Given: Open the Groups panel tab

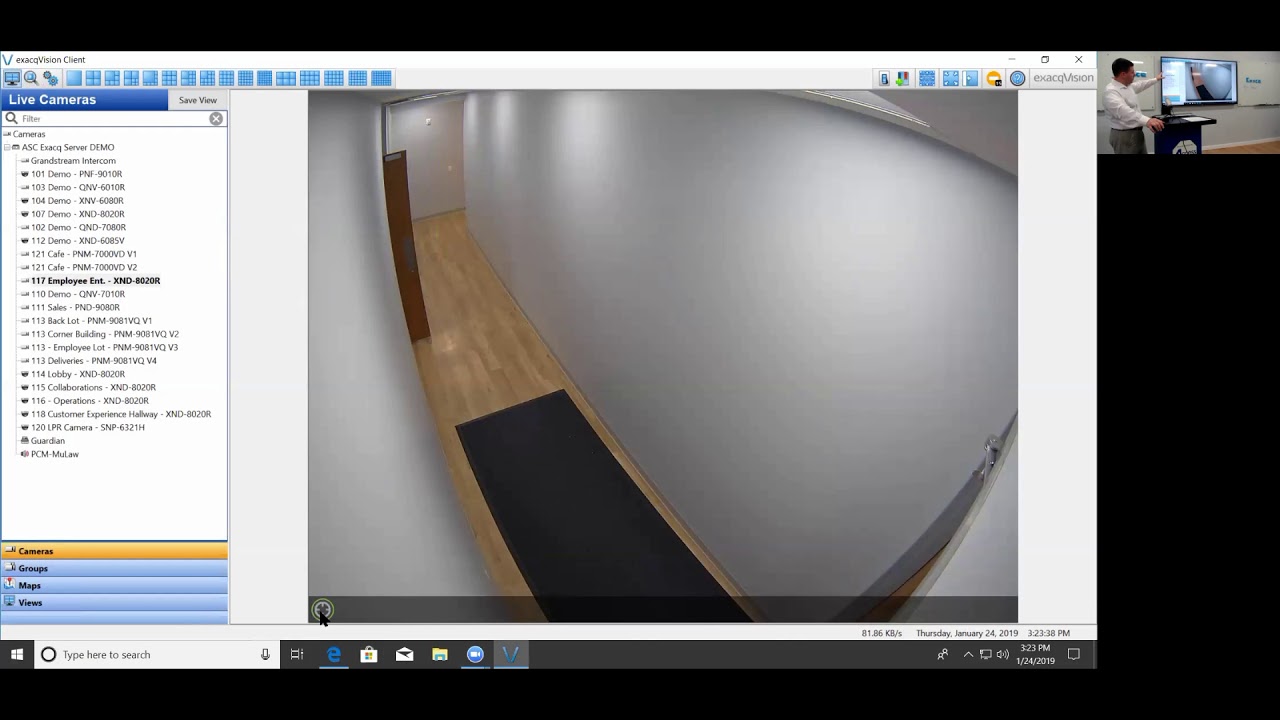Looking at the screenshot, I should point(114,568).
